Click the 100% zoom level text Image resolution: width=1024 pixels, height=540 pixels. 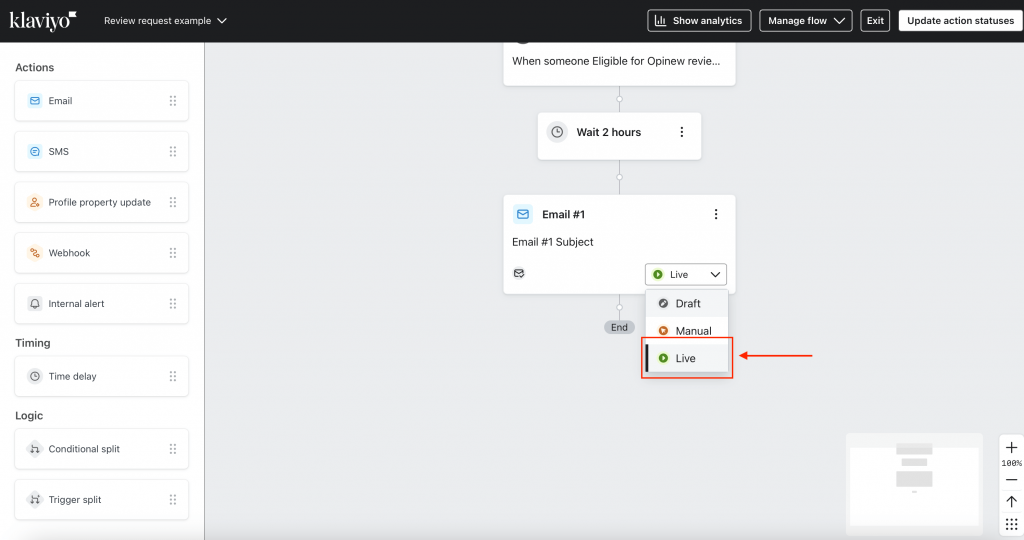pos(1011,463)
